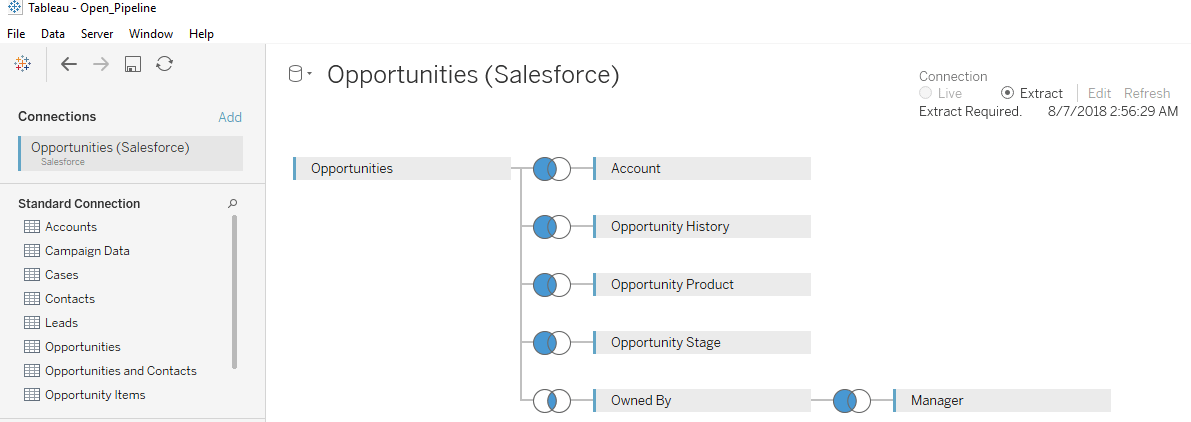Open the Help menu
The image size is (1191, 422).
coord(201,34)
